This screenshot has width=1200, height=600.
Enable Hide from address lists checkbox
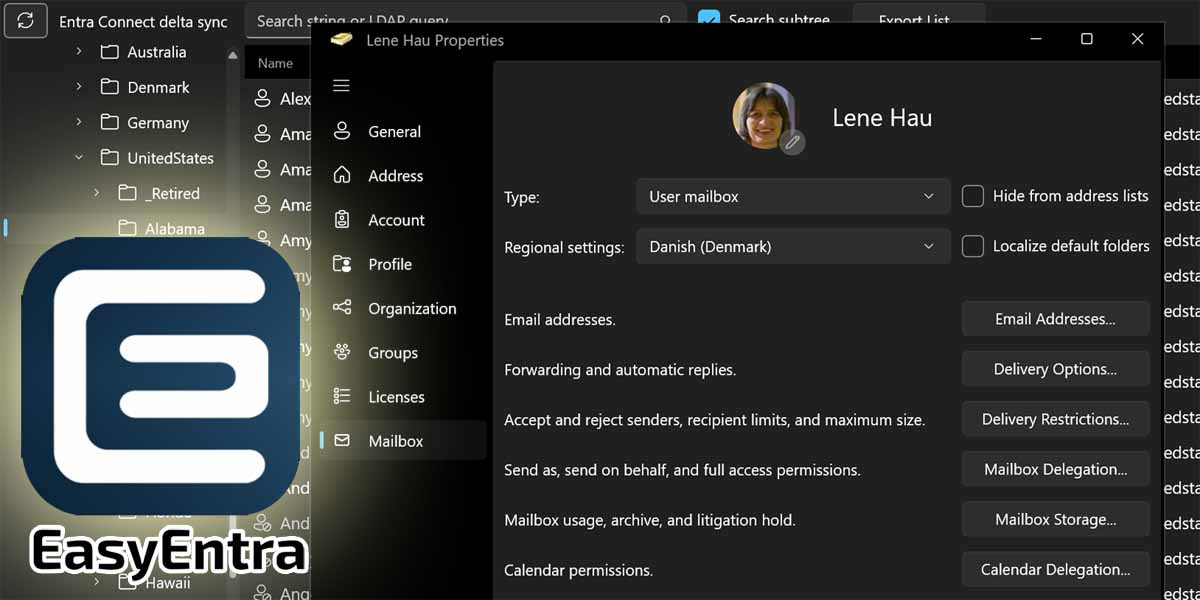tap(973, 196)
